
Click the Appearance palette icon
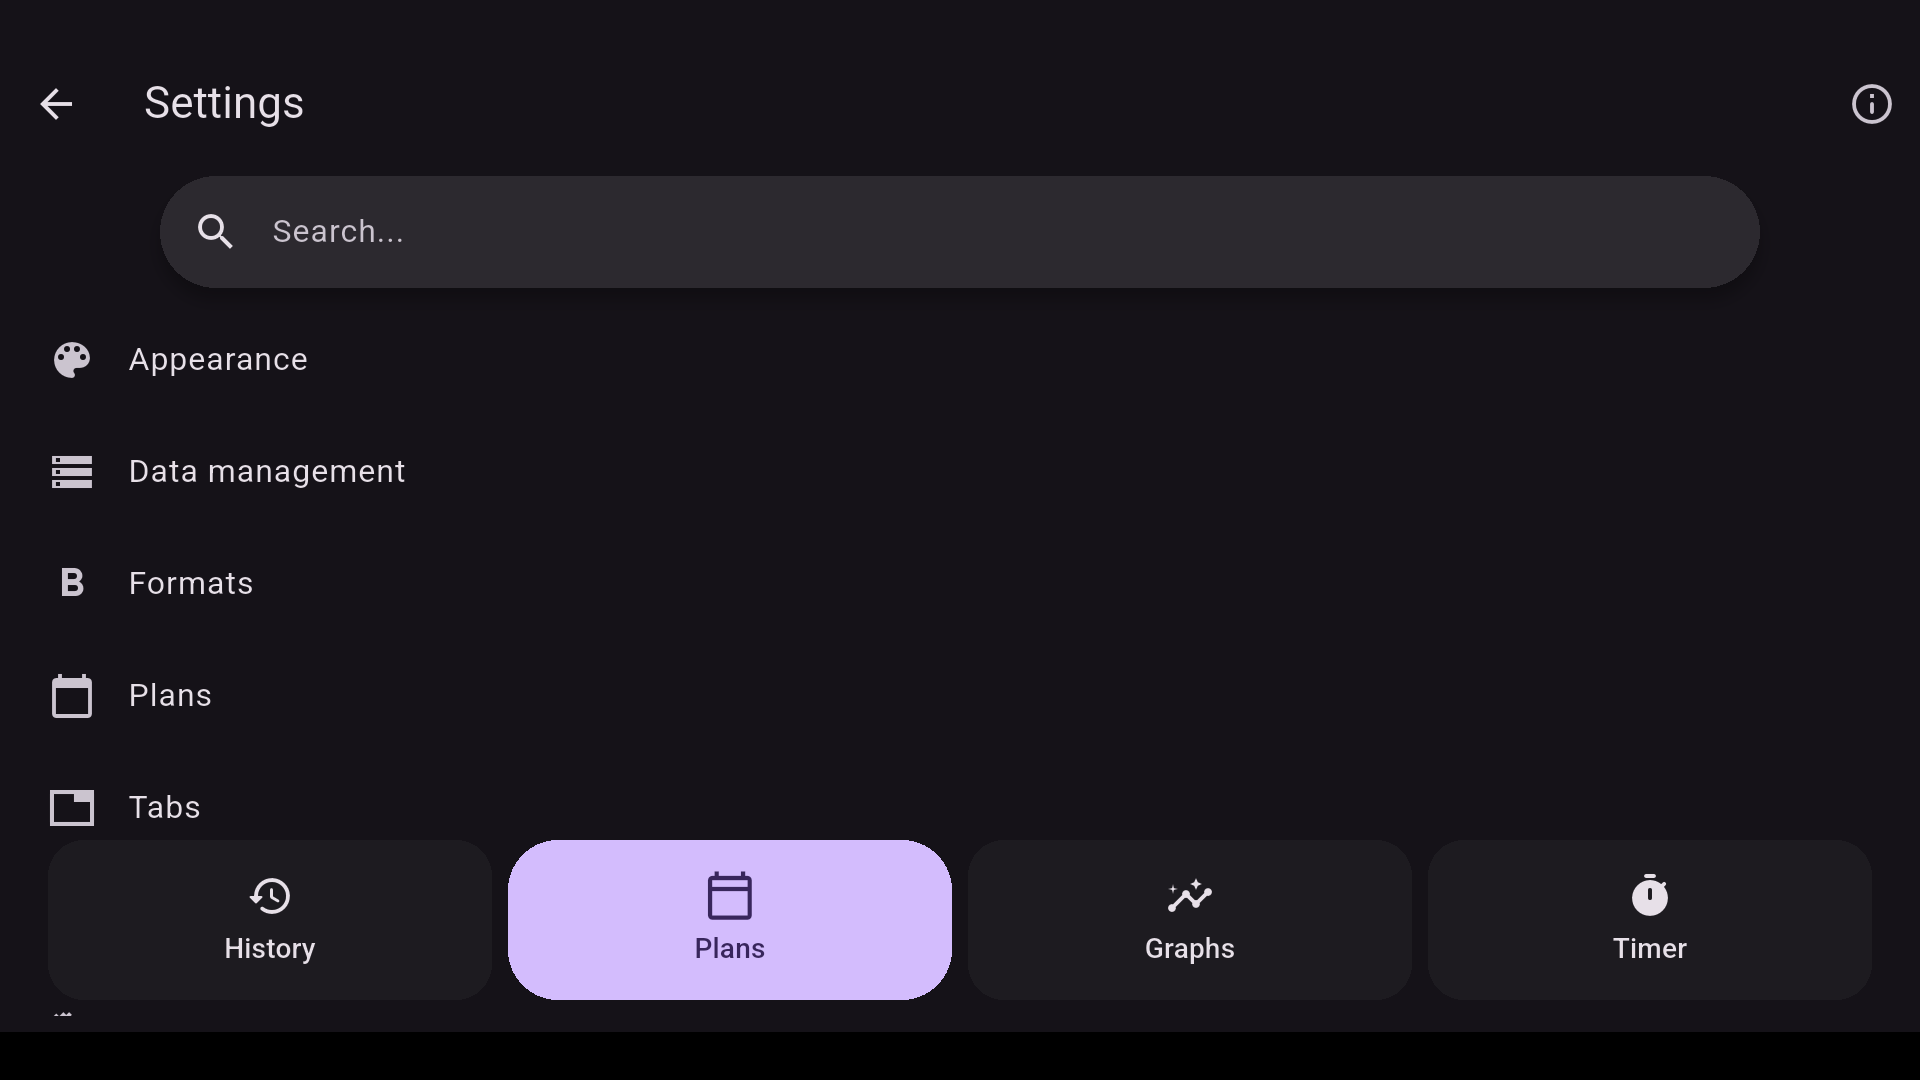72,360
